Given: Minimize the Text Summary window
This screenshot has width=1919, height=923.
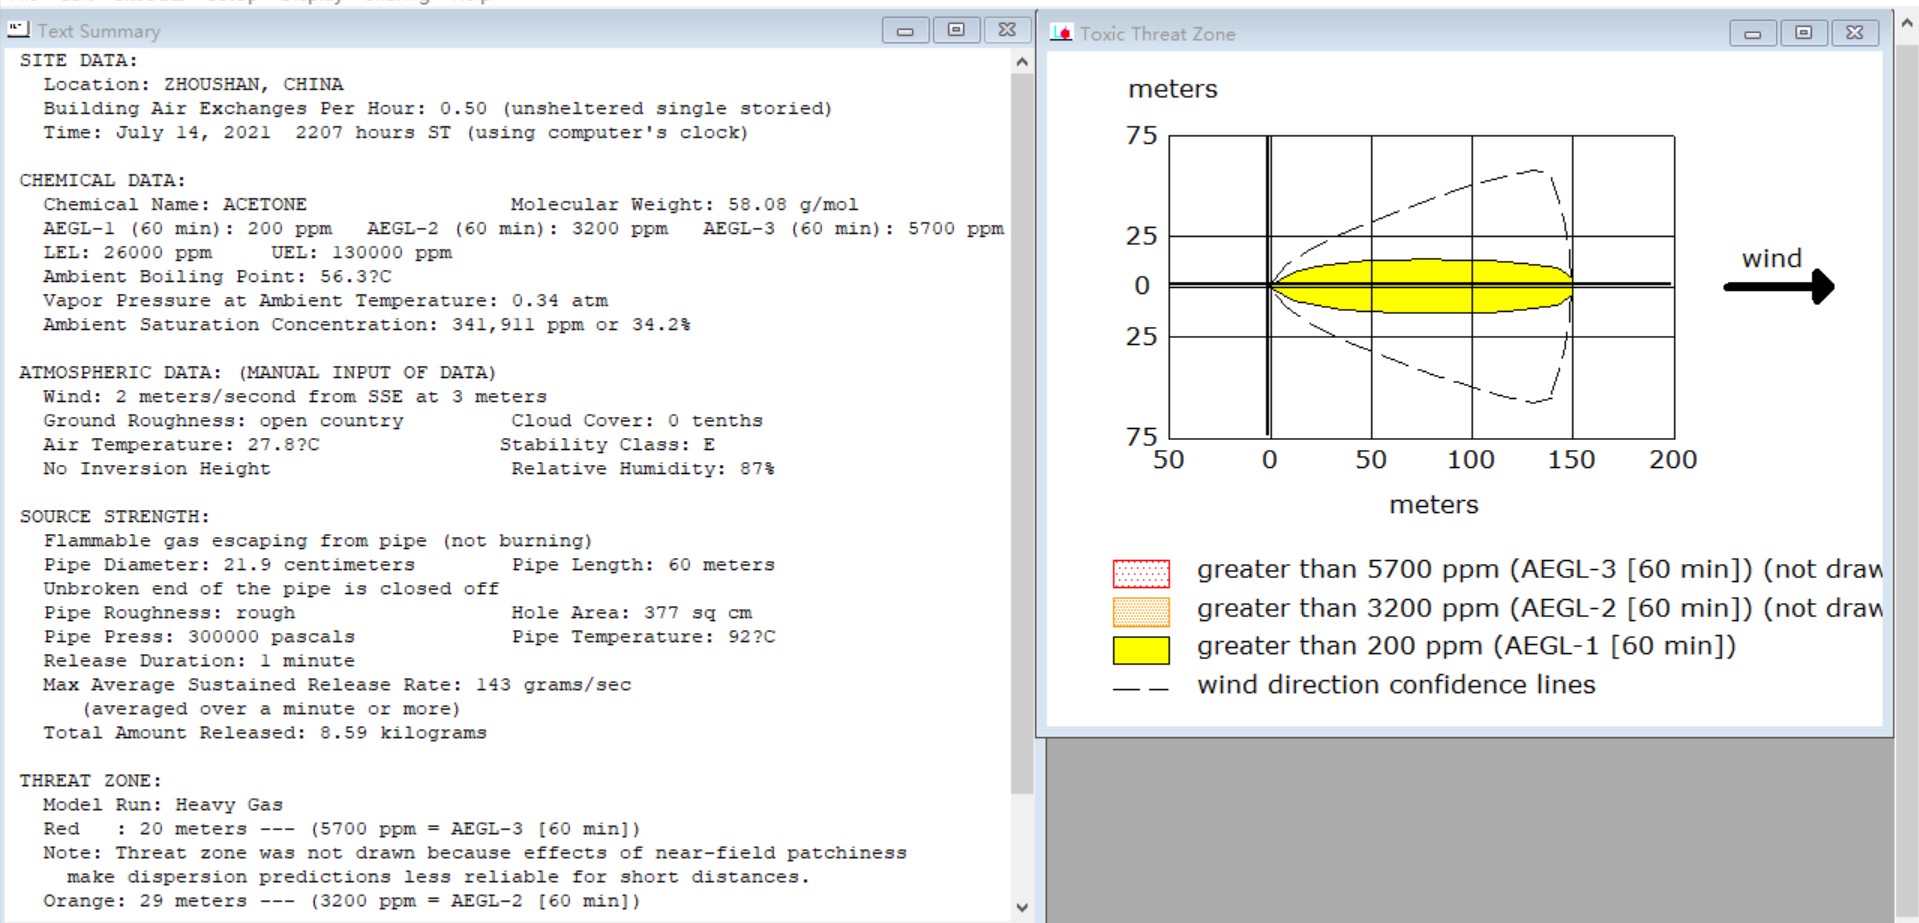Looking at the screenshot, I should pos(905,31).
